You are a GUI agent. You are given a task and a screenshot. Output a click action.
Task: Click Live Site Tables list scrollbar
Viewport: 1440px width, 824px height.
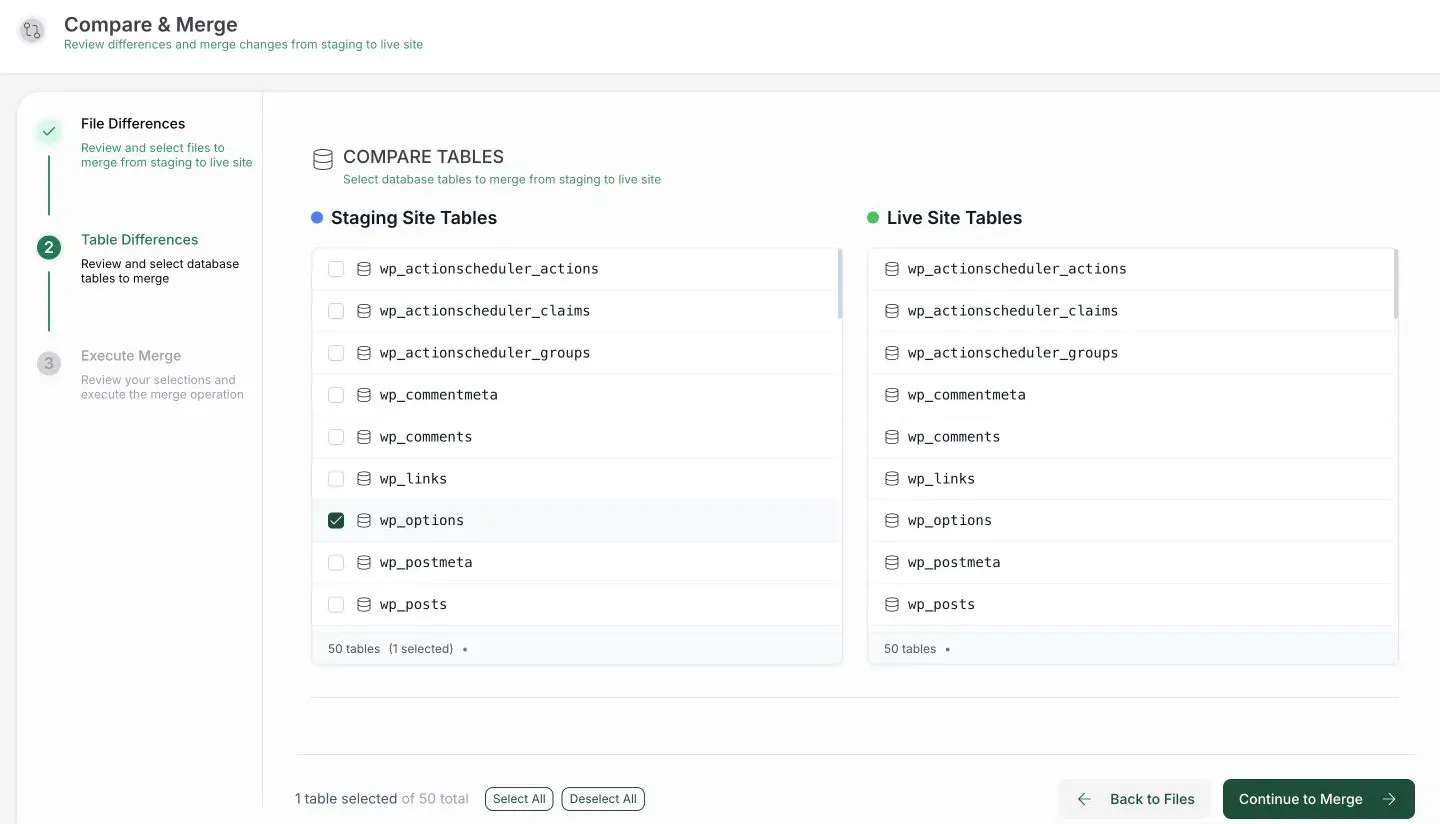(1395, 285)
